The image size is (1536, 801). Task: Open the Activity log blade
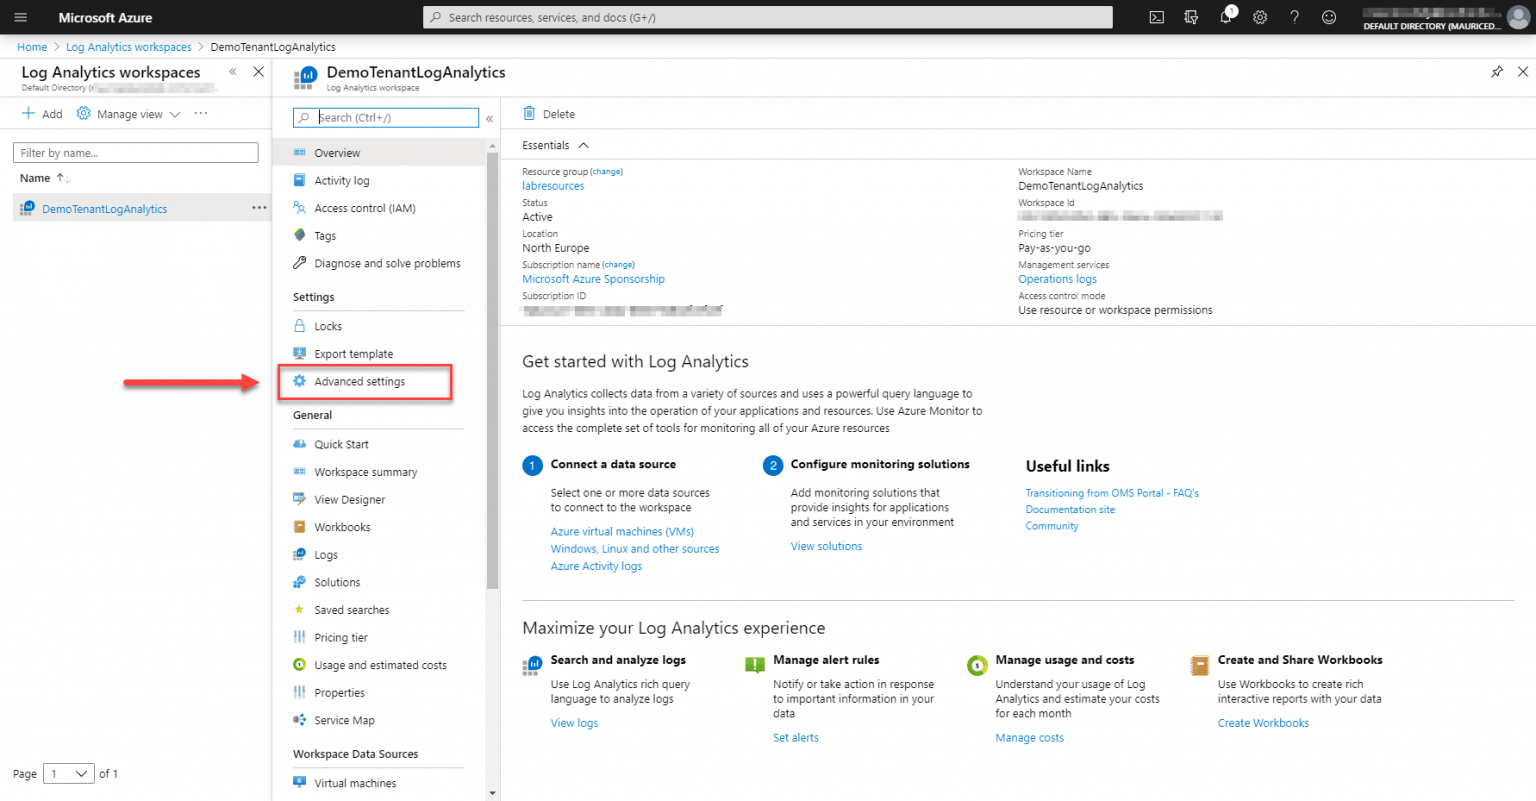point(341,180)
